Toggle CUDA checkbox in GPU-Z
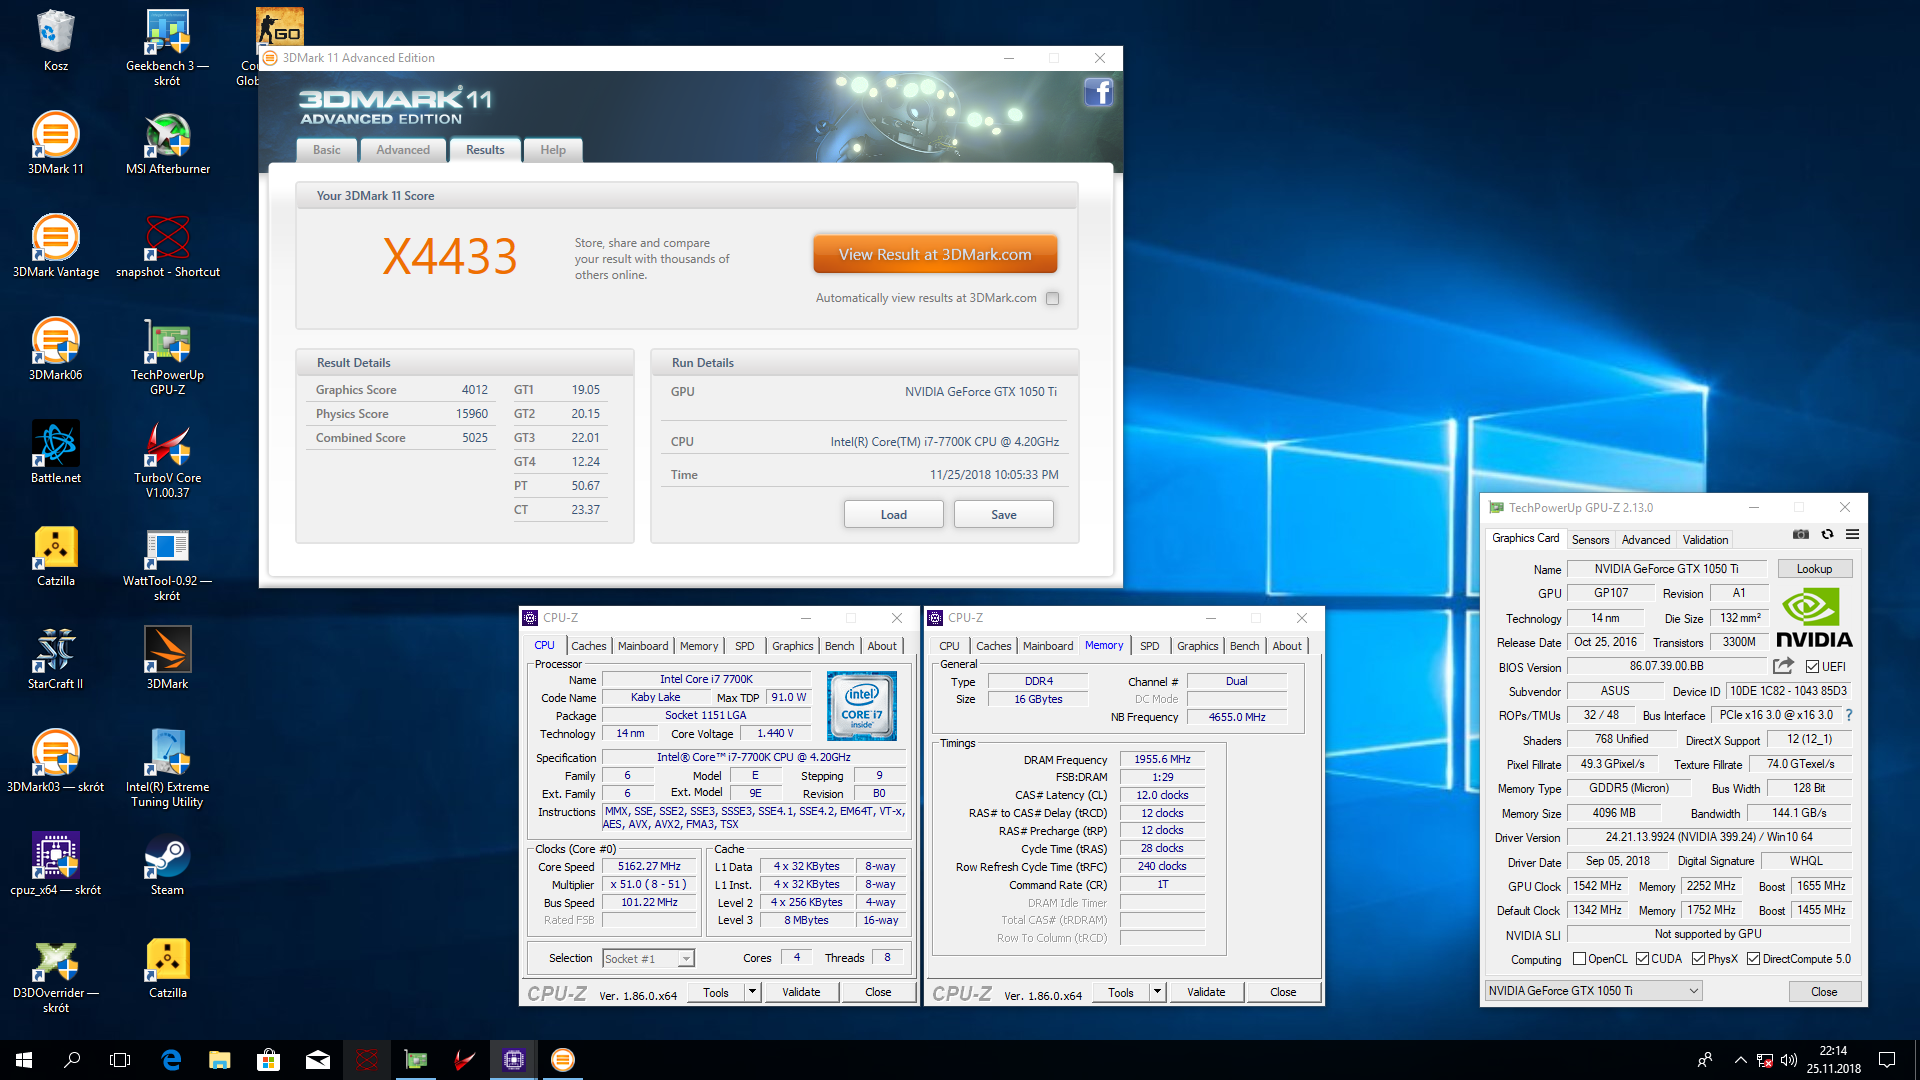Image resolution: width=1920 pixels, height=1080 pixels. (1642, 959)
